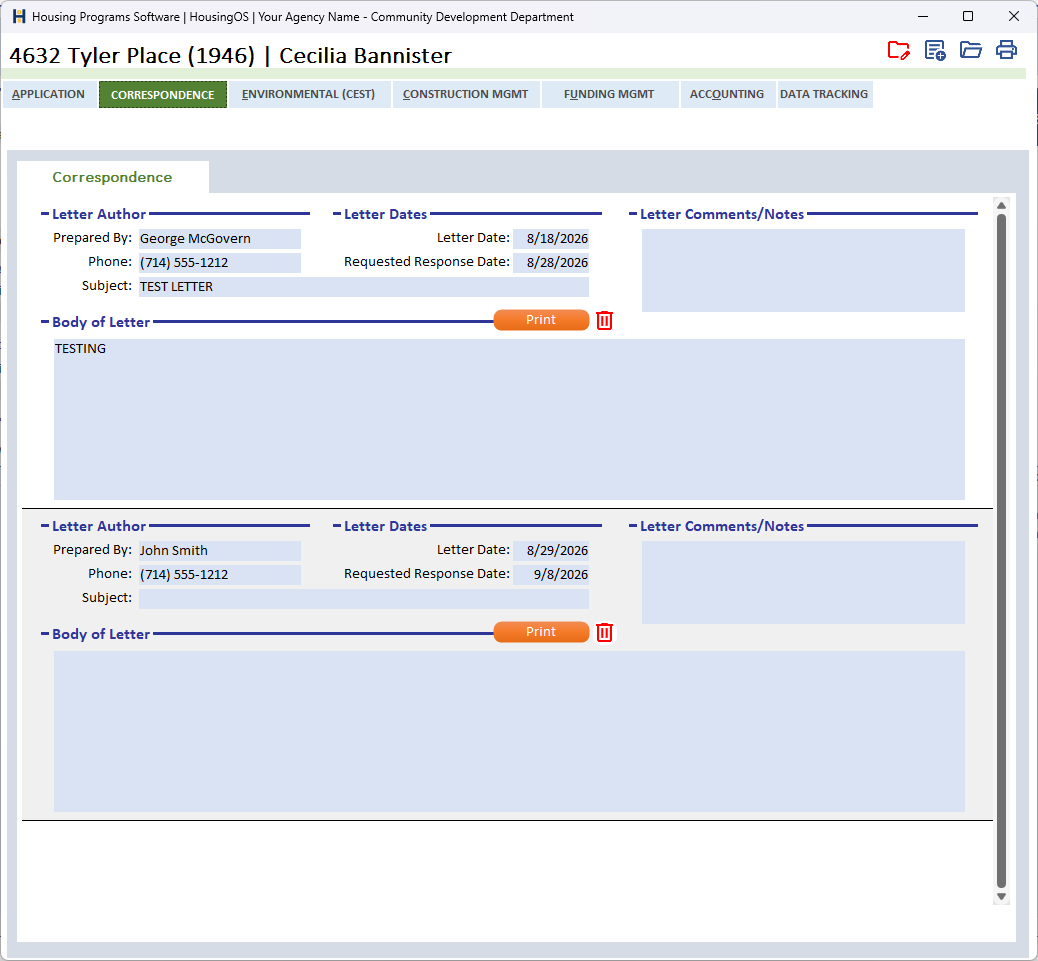The width and height of the screenshot is (1038, 961).
Task: Open the blue folder icon in header
Action: pyautogui.click(x=970, y=50)
